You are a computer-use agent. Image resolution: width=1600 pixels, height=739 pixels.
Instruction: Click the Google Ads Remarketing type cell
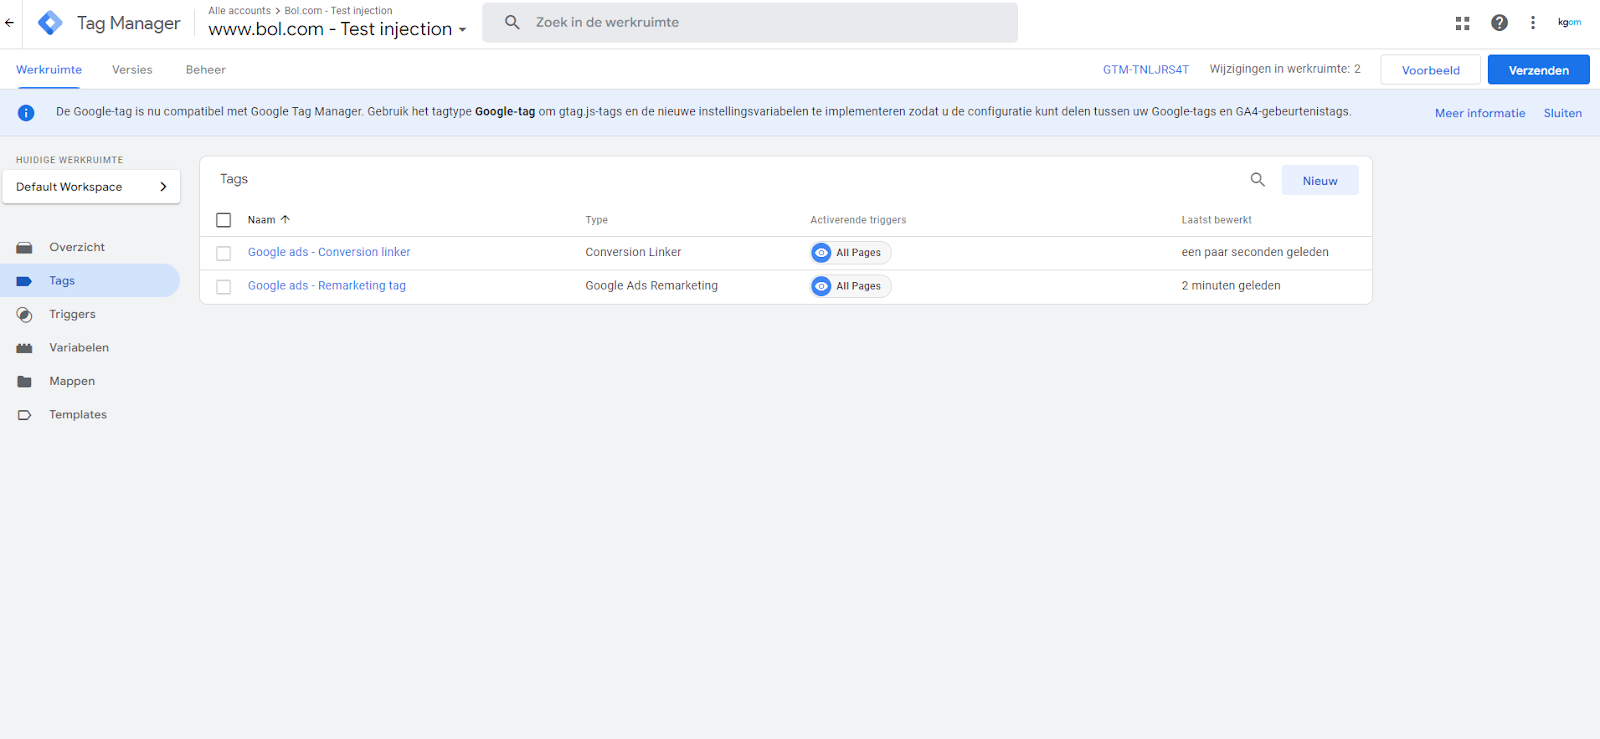point(651,286)
